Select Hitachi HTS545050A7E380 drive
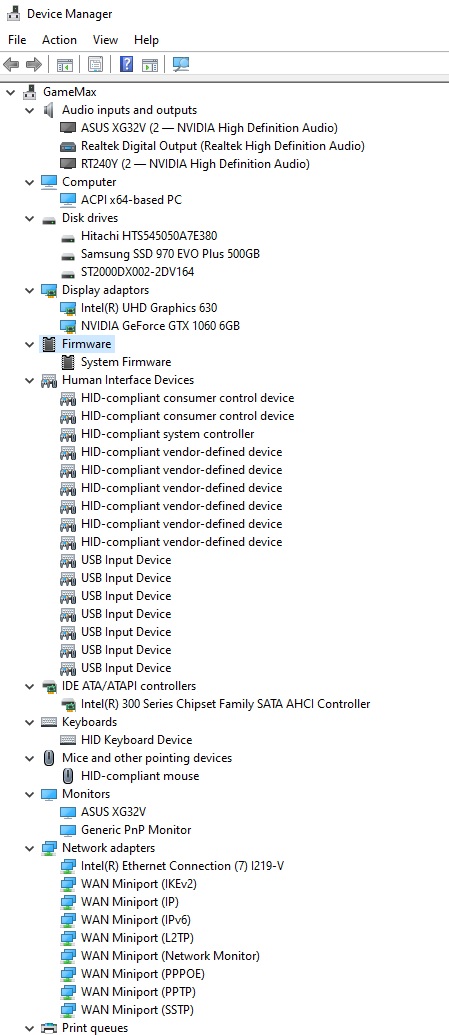This screenshot has width=449, height=1035. click(149, 236)
